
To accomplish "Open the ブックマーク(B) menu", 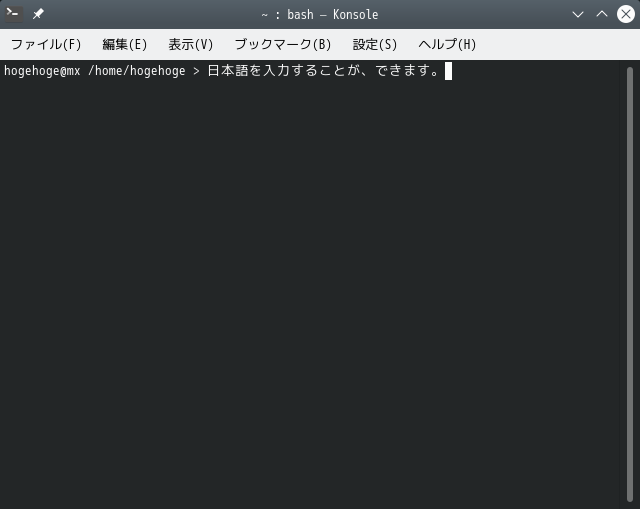I will point(283,44).
